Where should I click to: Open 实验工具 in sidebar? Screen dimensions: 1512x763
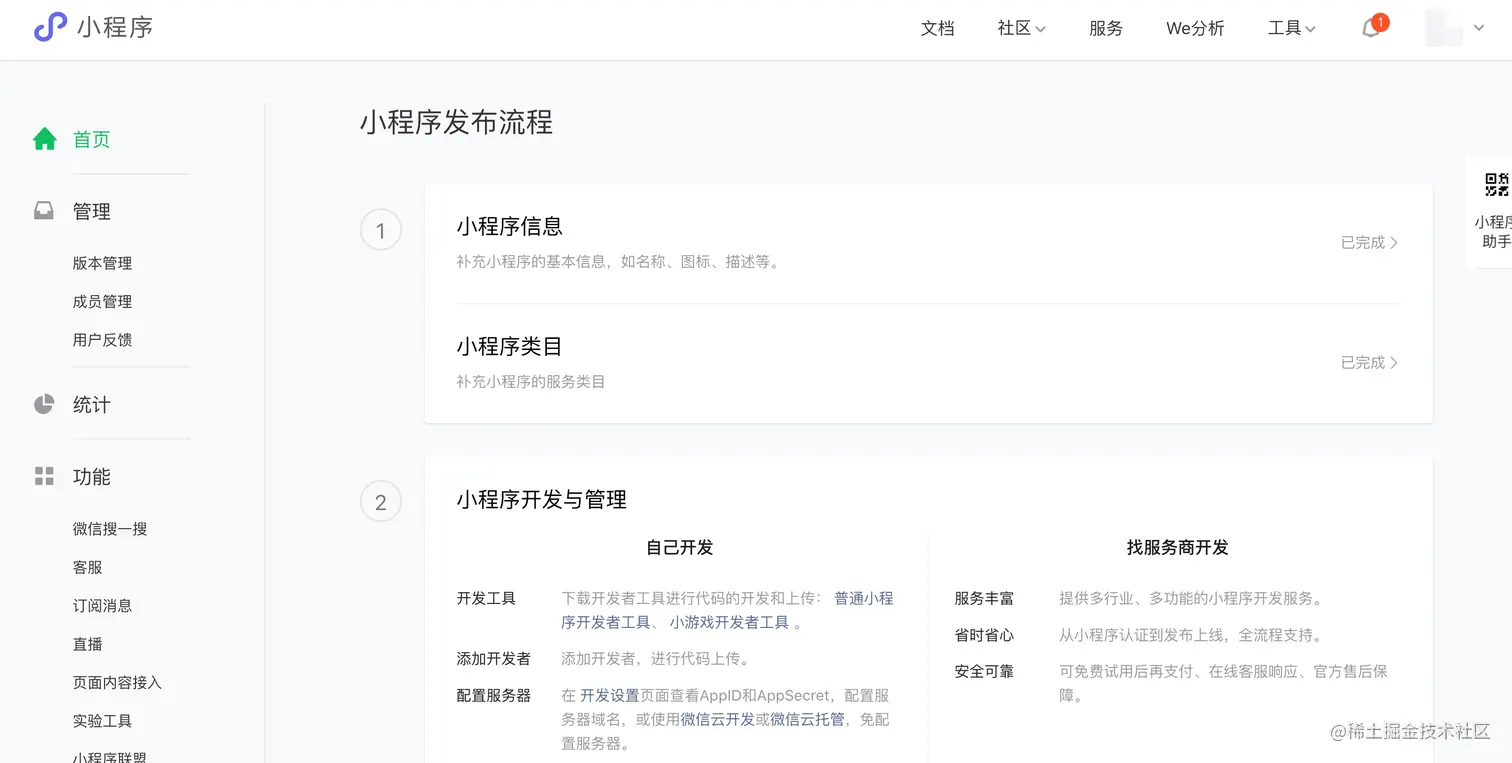click(x=102, y=720)
